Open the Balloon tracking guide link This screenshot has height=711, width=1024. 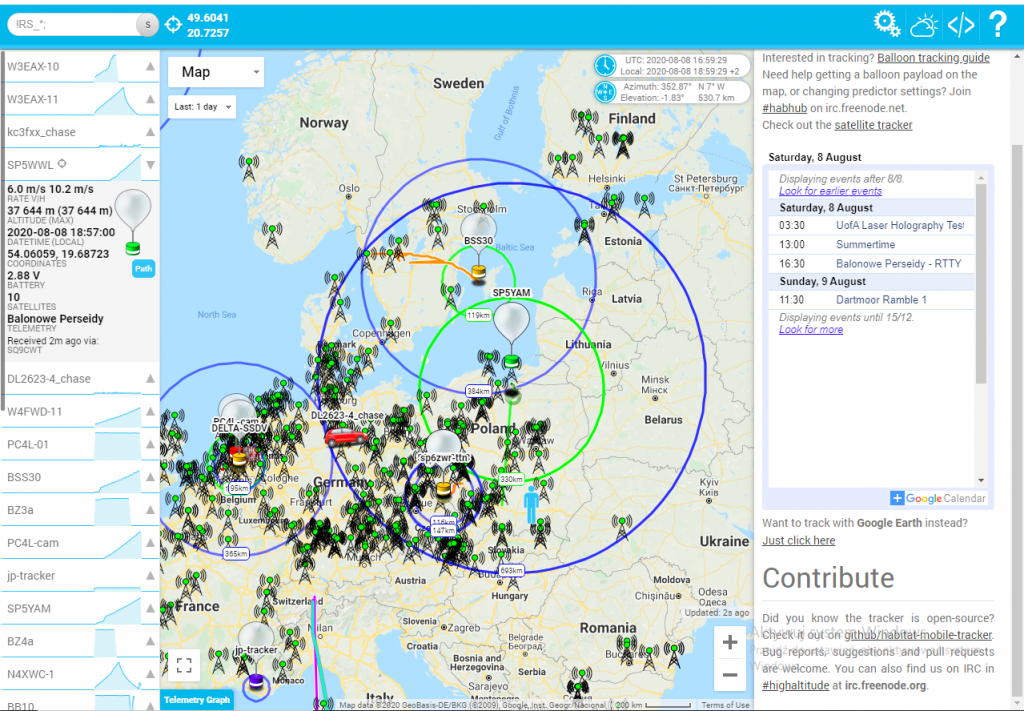coord(934,58)
